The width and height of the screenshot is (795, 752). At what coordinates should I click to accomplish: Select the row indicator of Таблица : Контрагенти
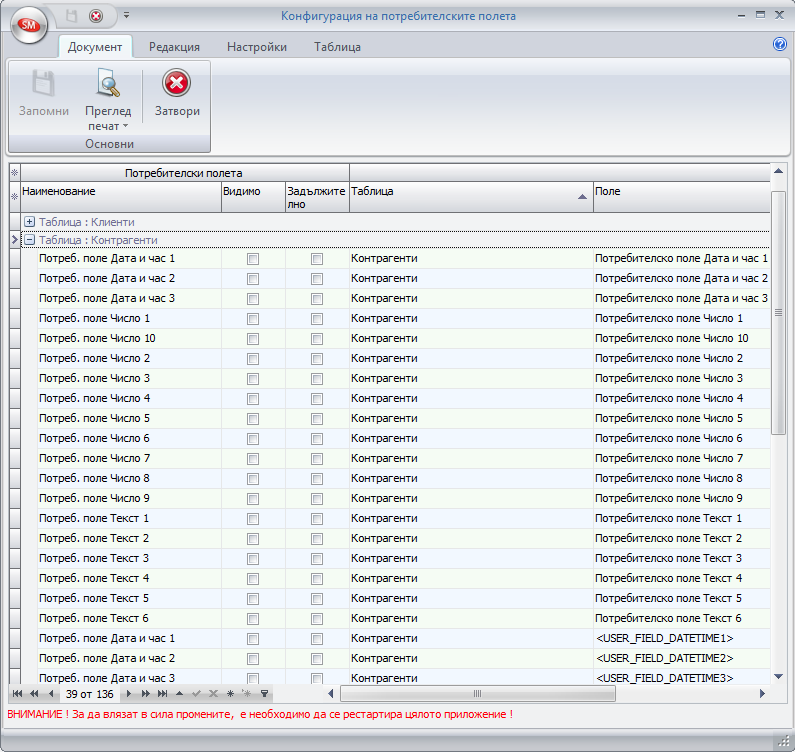[x=15, y=240]
